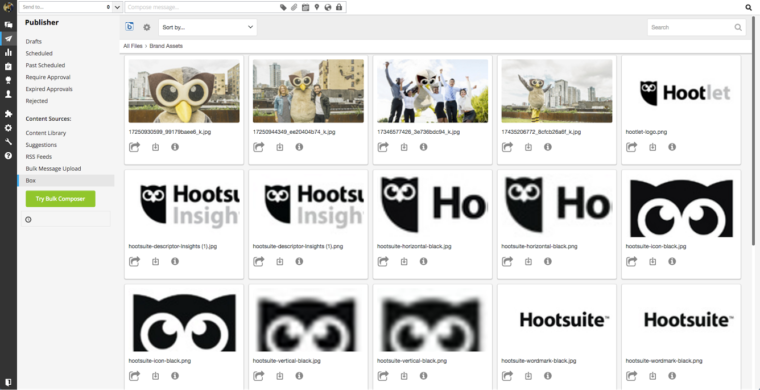
Task: Click the sidebar expand icon at bottom left
Action: pos(8,382)
